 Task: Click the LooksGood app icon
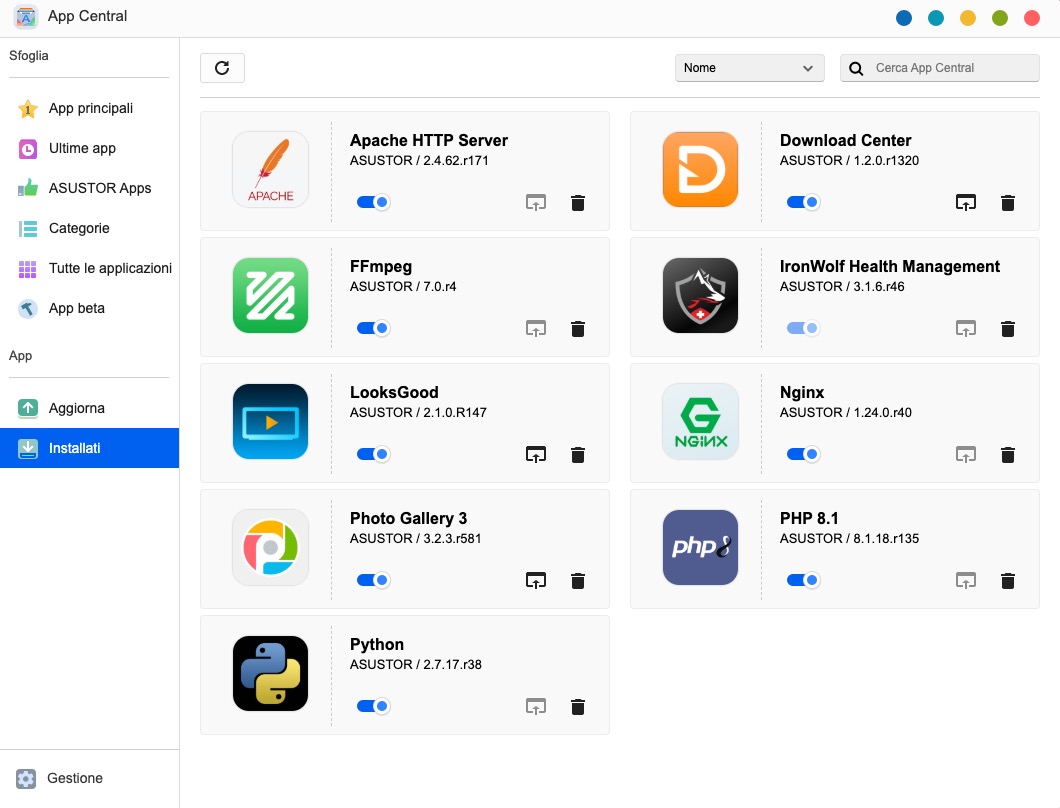coord(270,421)
